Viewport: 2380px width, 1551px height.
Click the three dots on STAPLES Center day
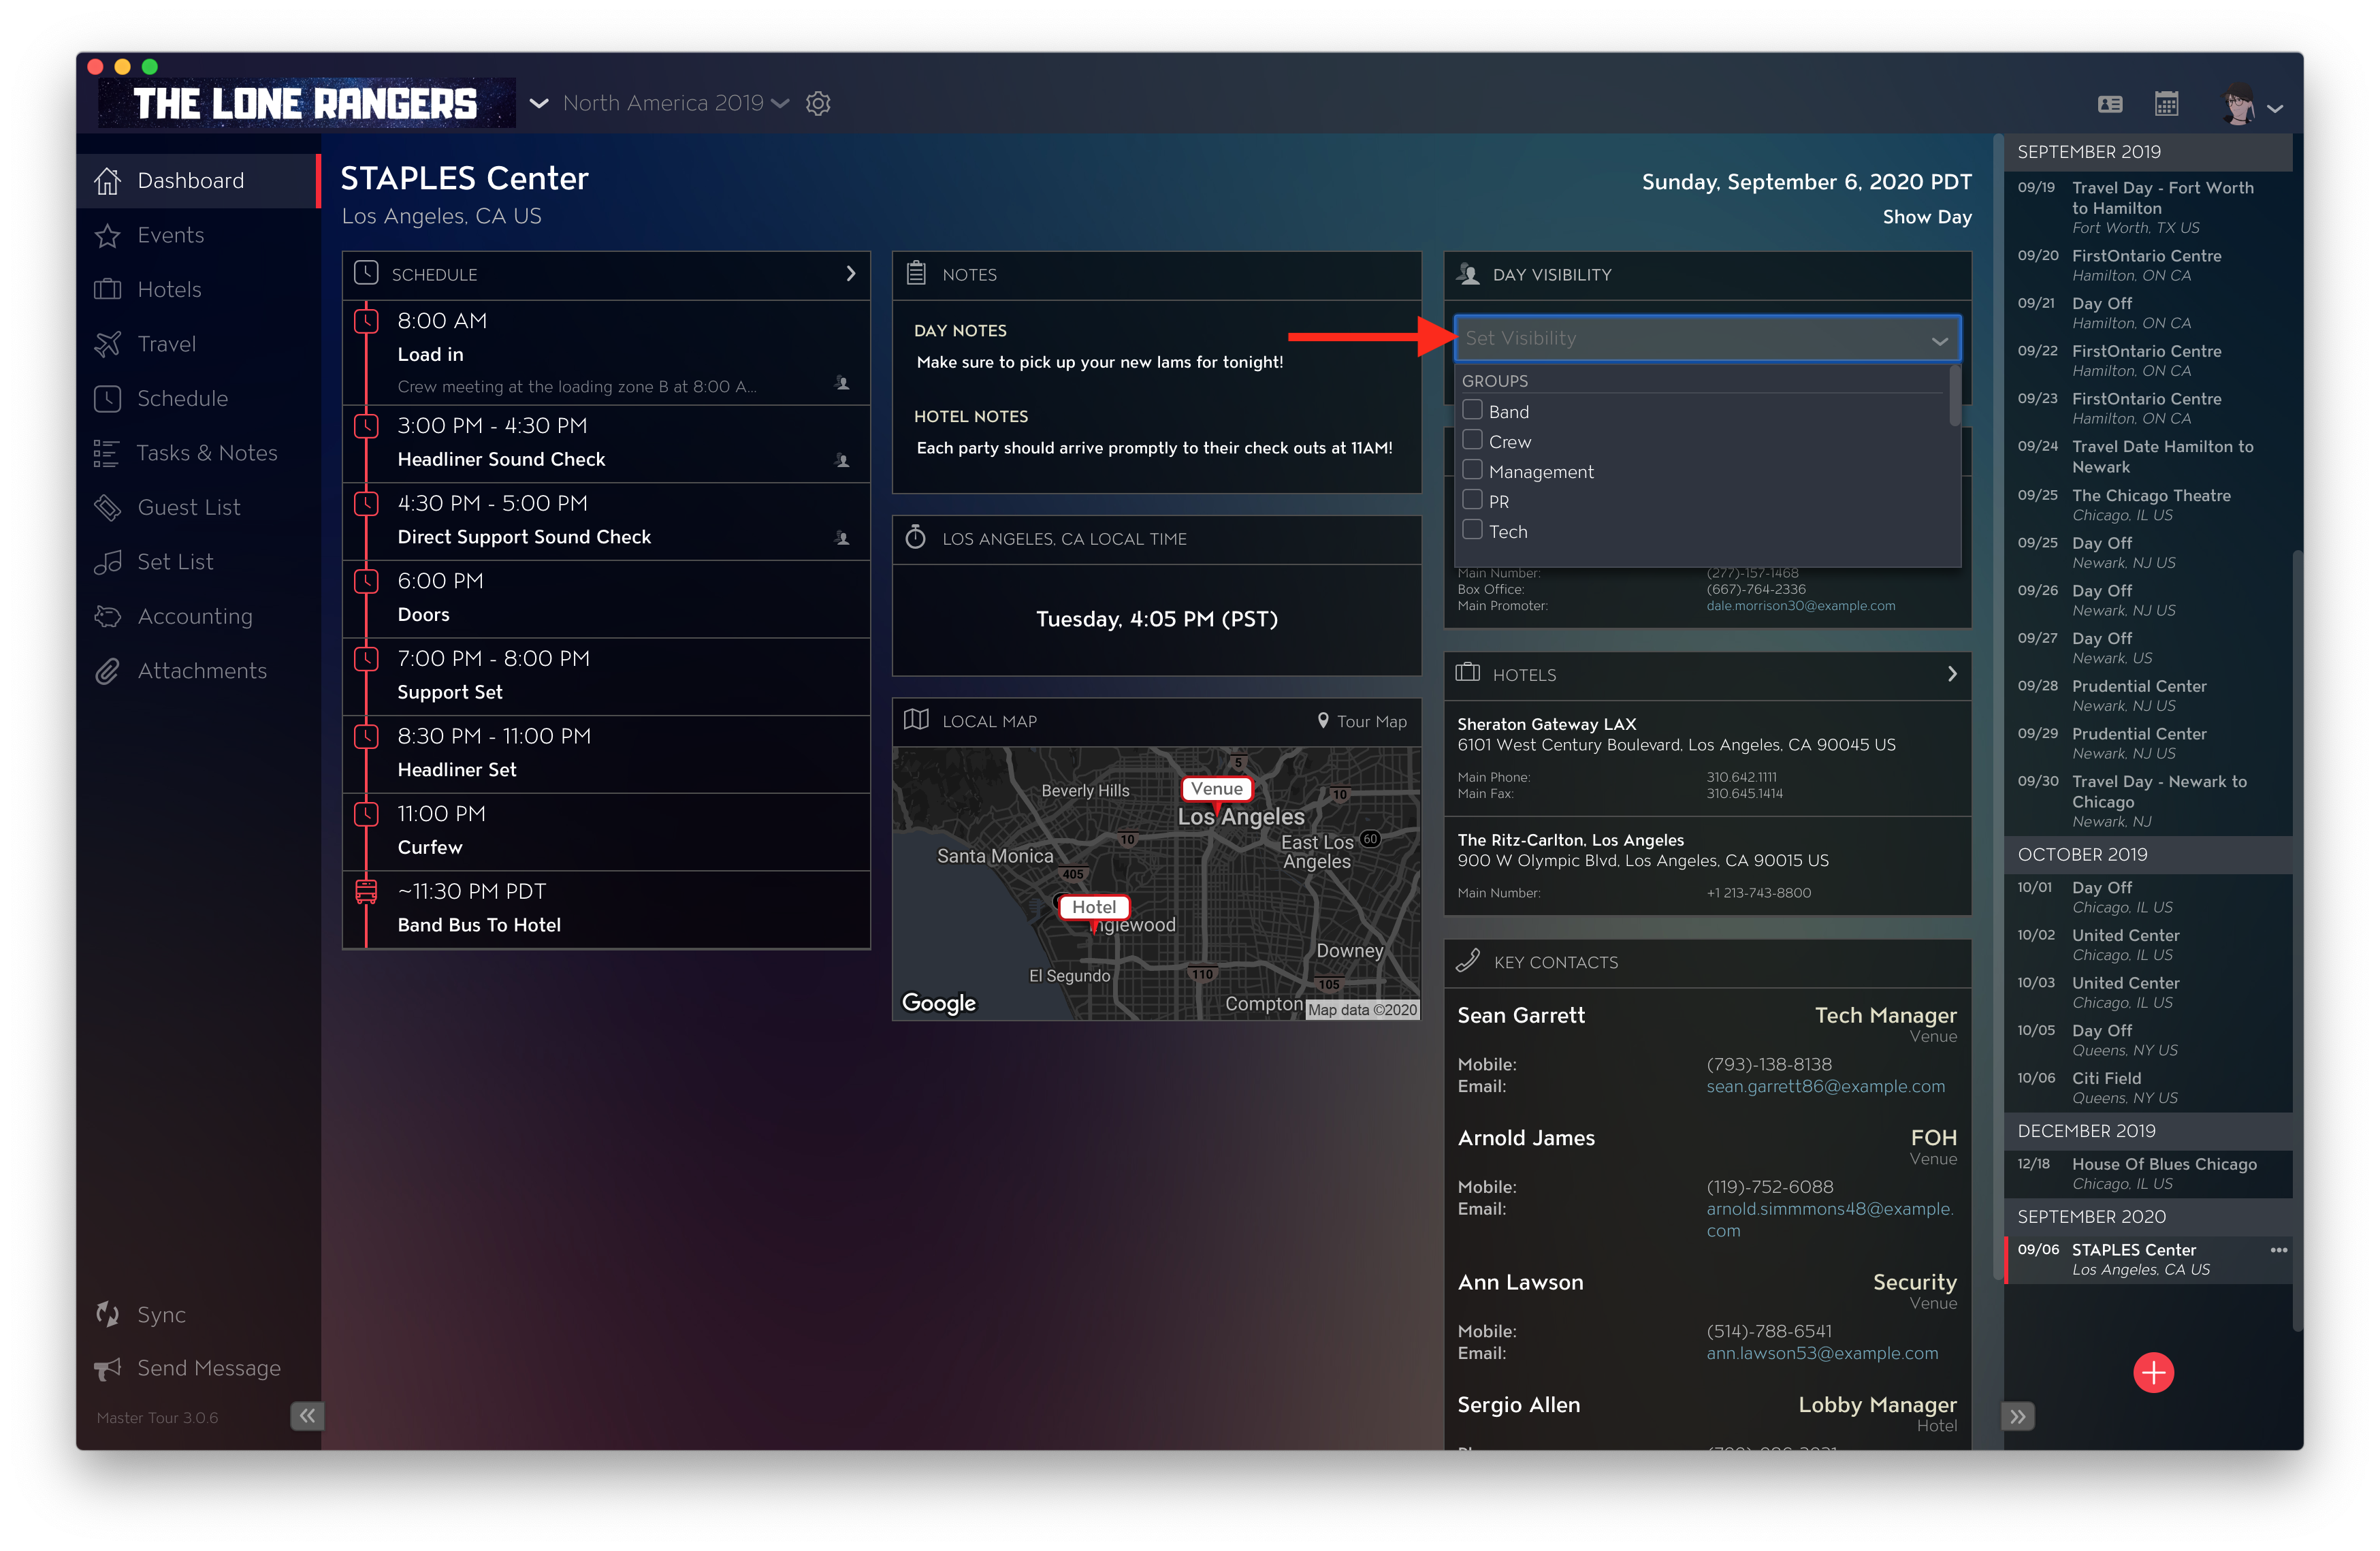coord(2278,1250)
